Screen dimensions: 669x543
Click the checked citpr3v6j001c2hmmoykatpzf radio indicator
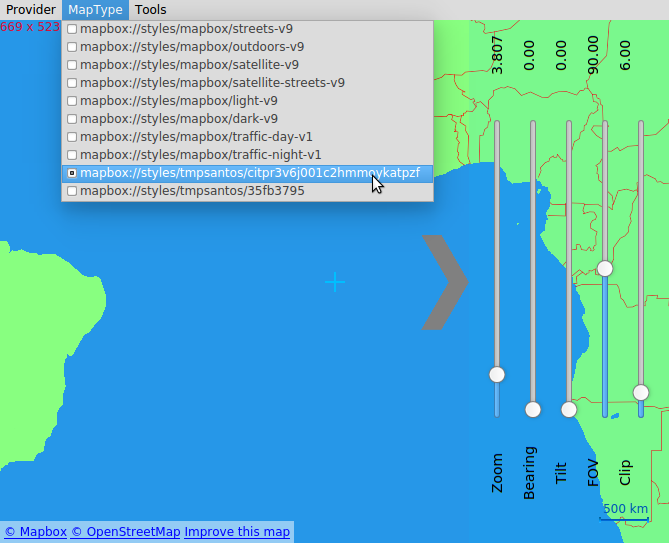pyautogui.click(x=72, y=173)
